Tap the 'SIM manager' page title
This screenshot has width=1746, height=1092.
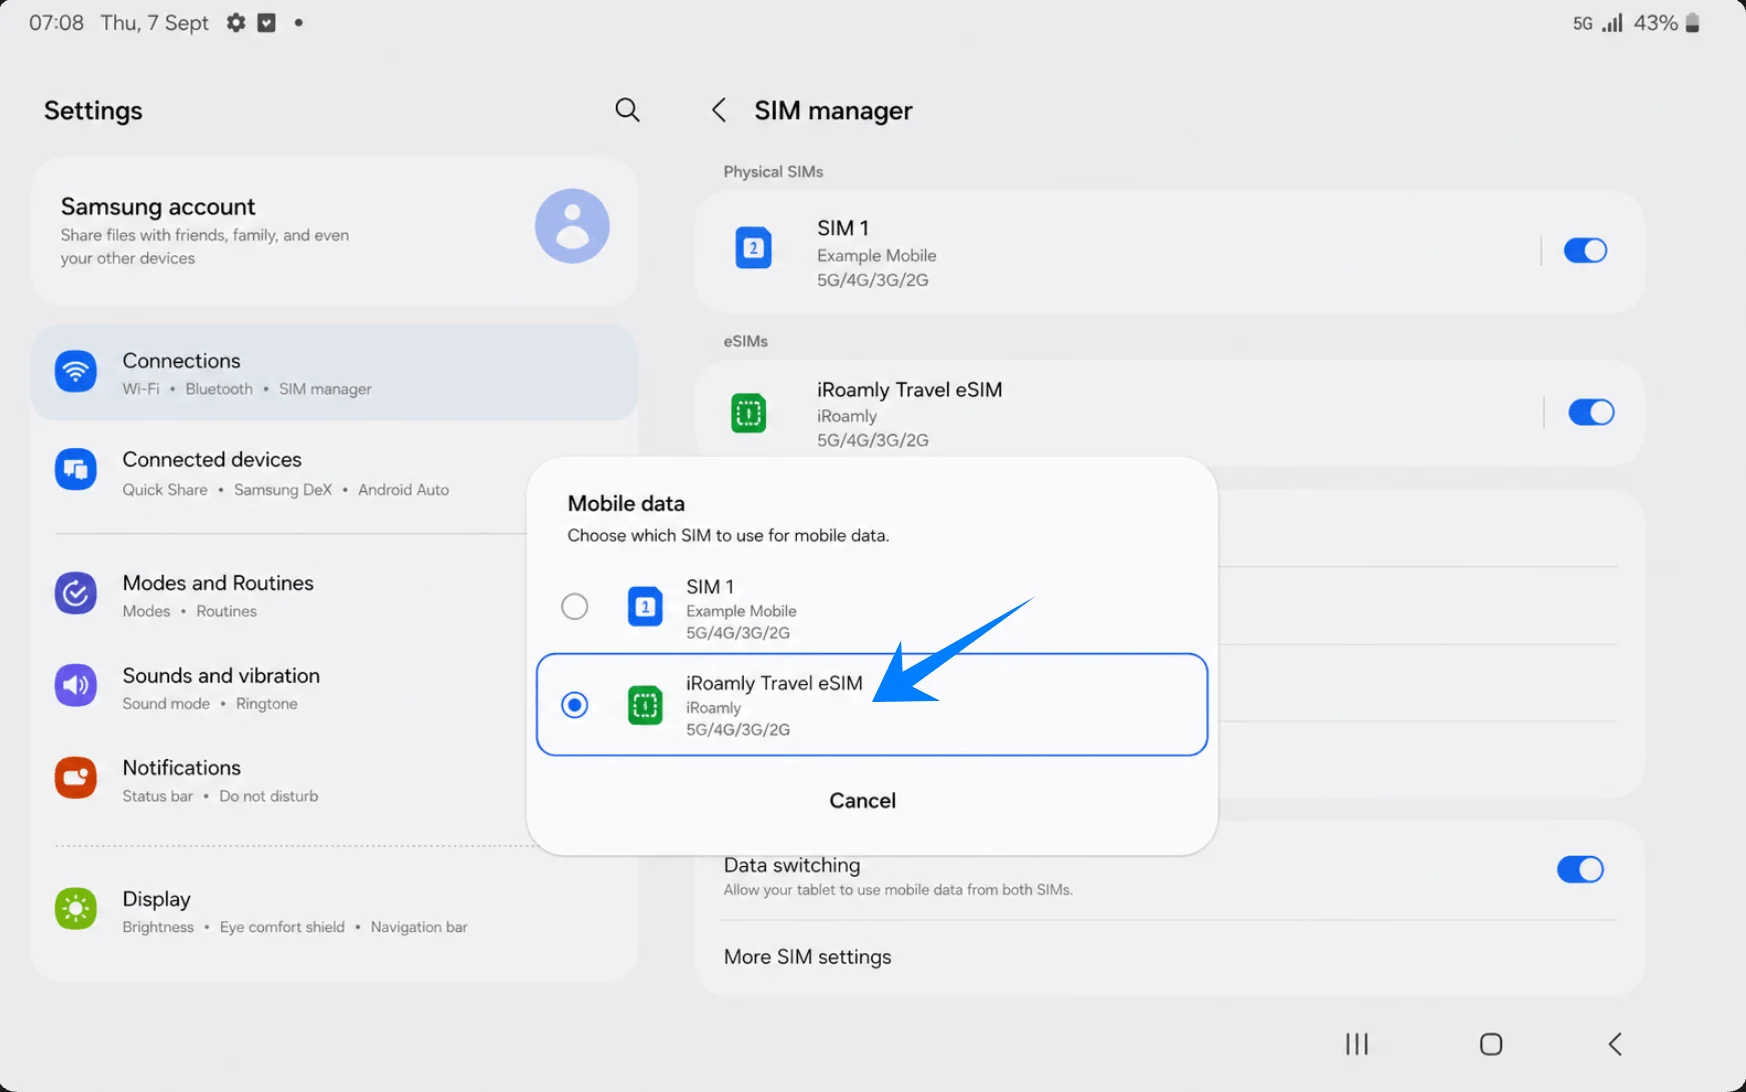[x=833, y=110]
